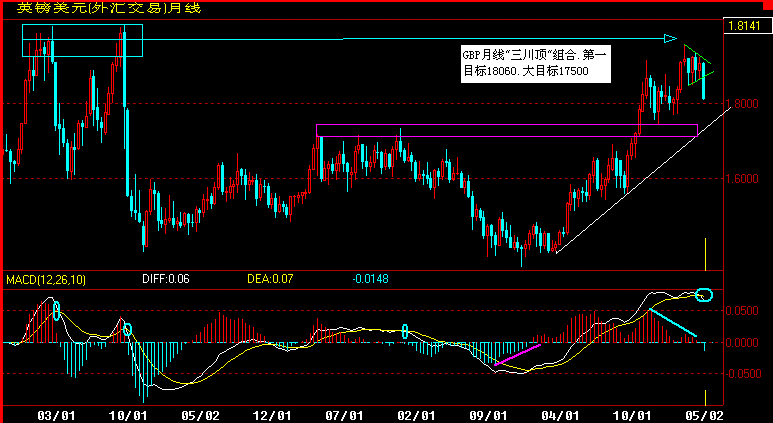The height and width of the screenshot is (423, 773).
Task: Select the 0.0000 MACD axis label
Action: click(x=742, y=342)
